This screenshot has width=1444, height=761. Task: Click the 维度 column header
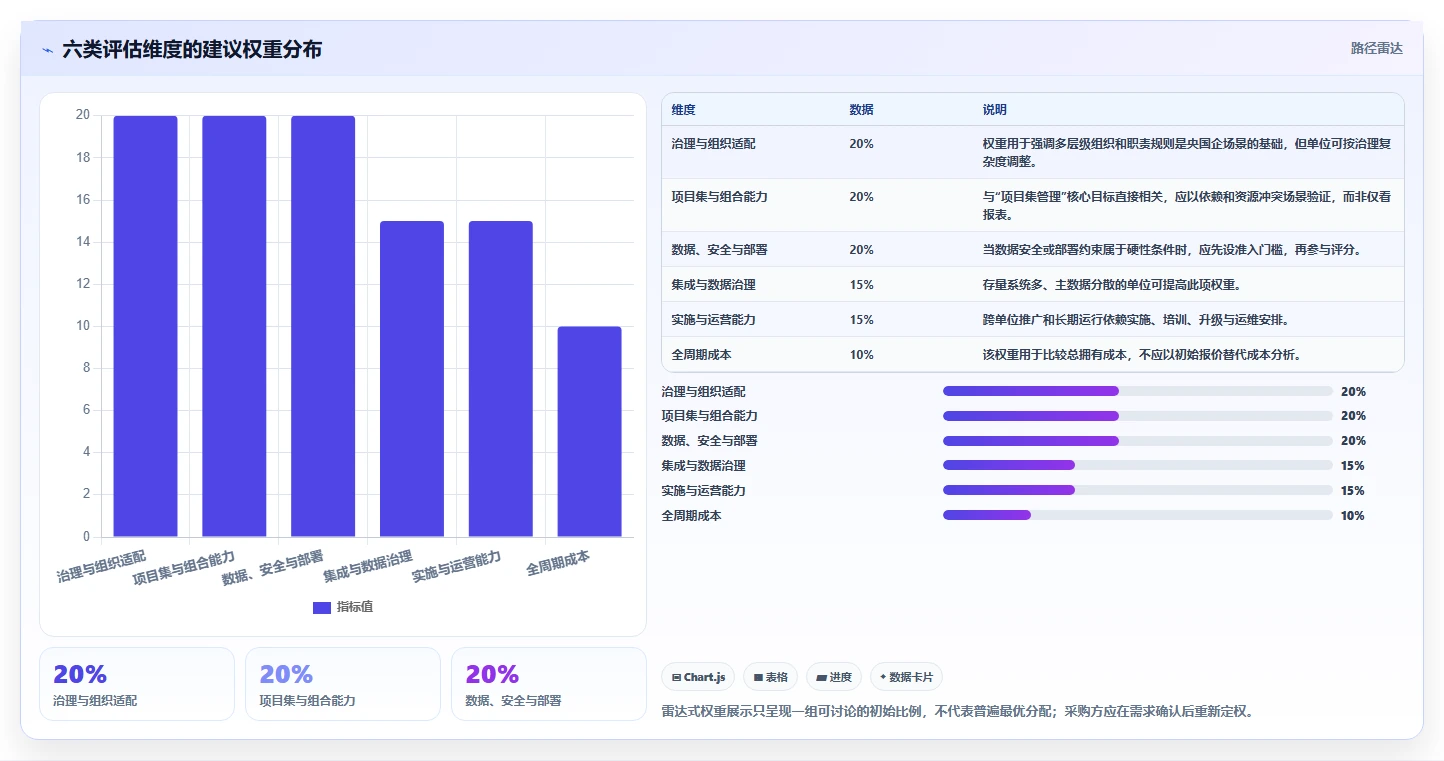[x=684, y=109]
